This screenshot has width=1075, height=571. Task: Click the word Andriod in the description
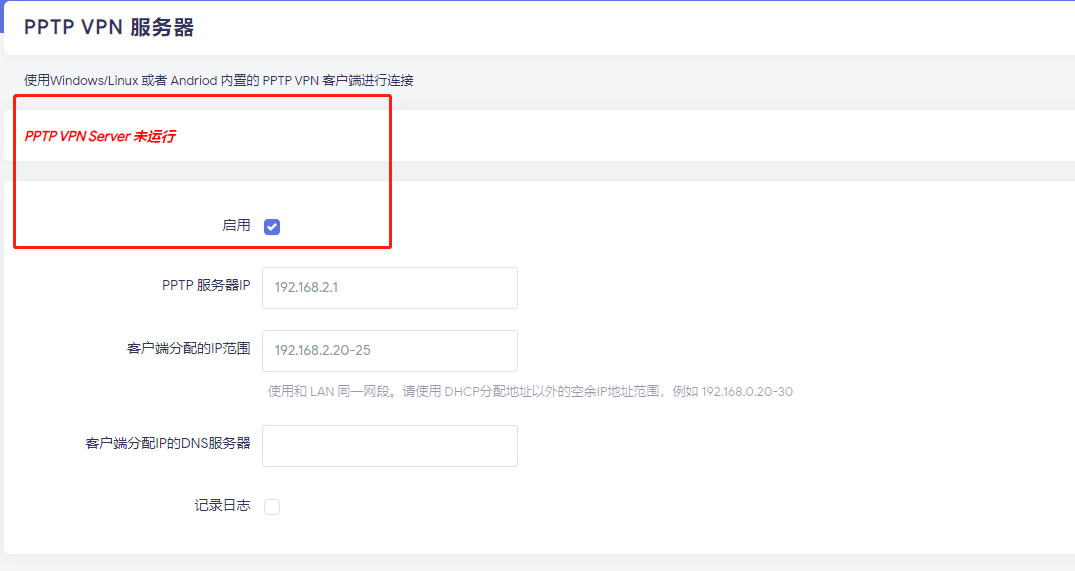(x=193, y=80)
